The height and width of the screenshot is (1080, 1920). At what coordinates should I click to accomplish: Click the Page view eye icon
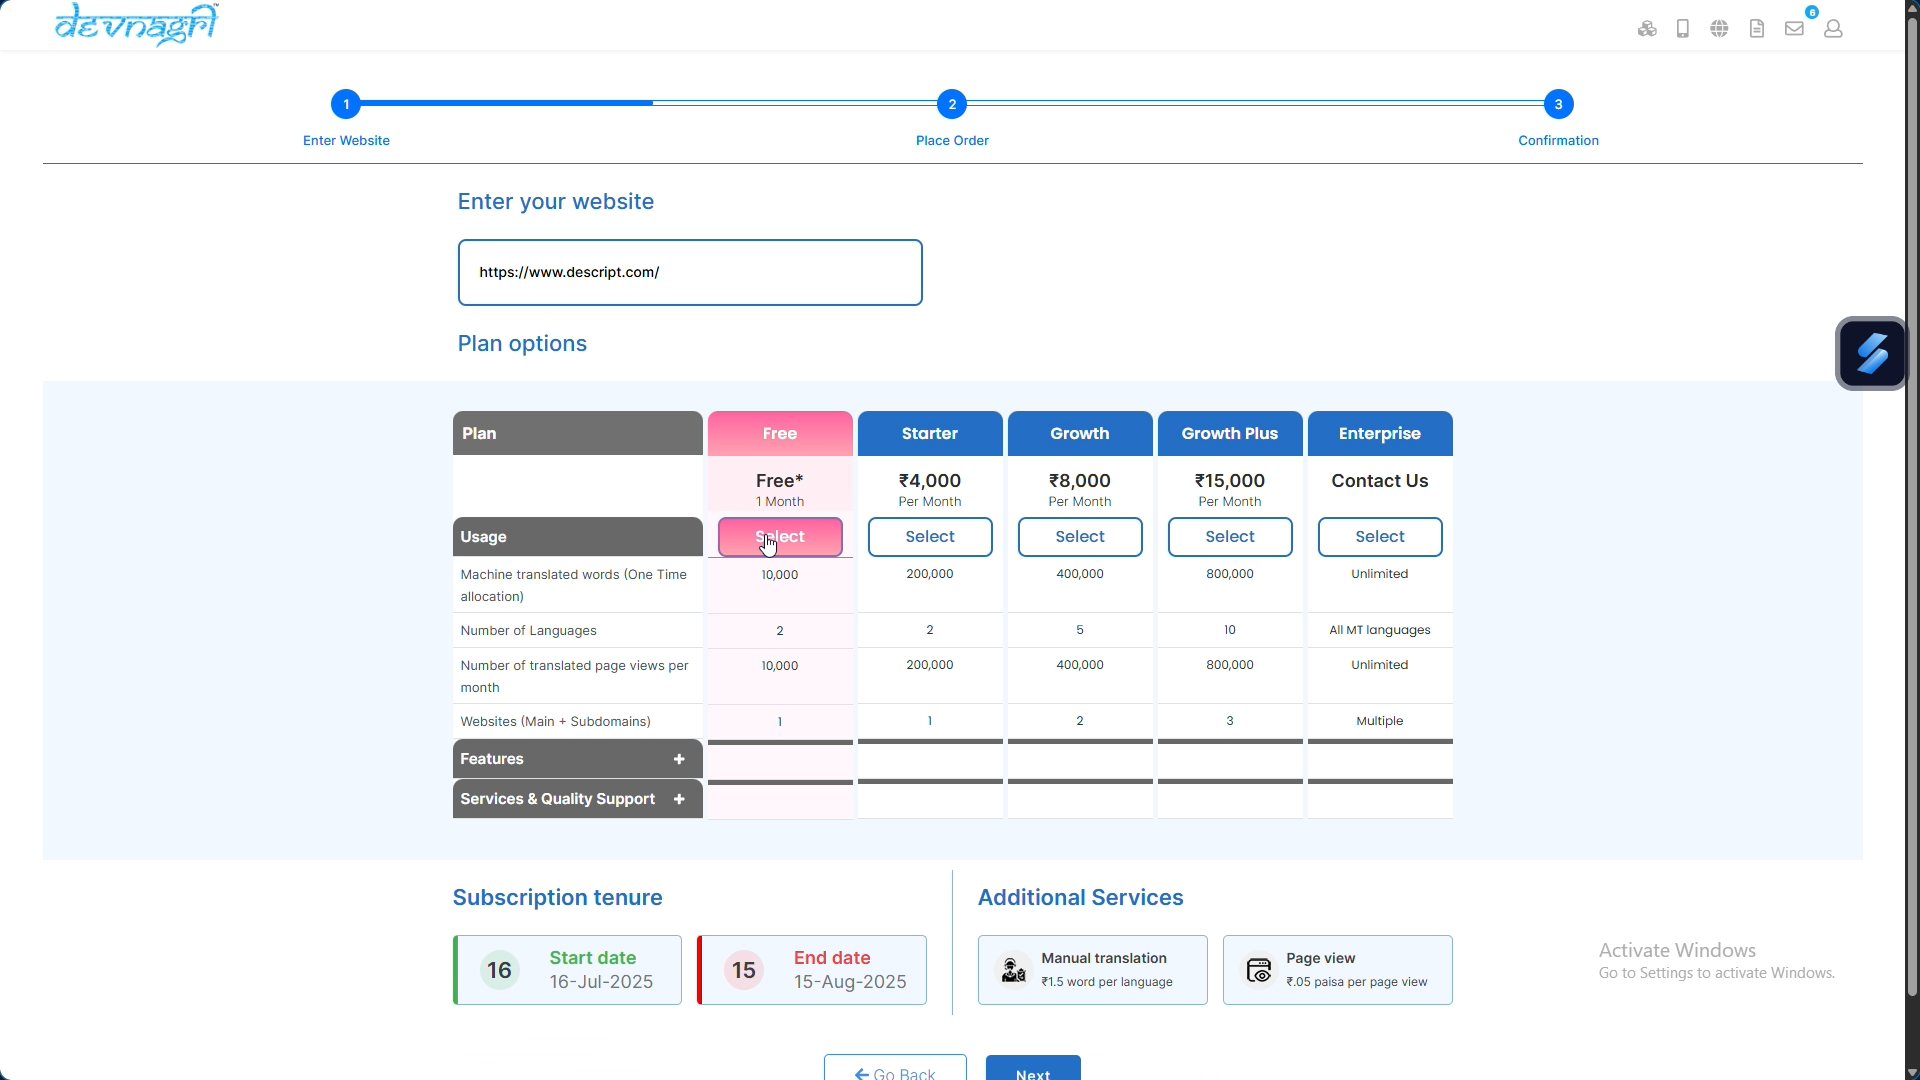[1258, 970]
